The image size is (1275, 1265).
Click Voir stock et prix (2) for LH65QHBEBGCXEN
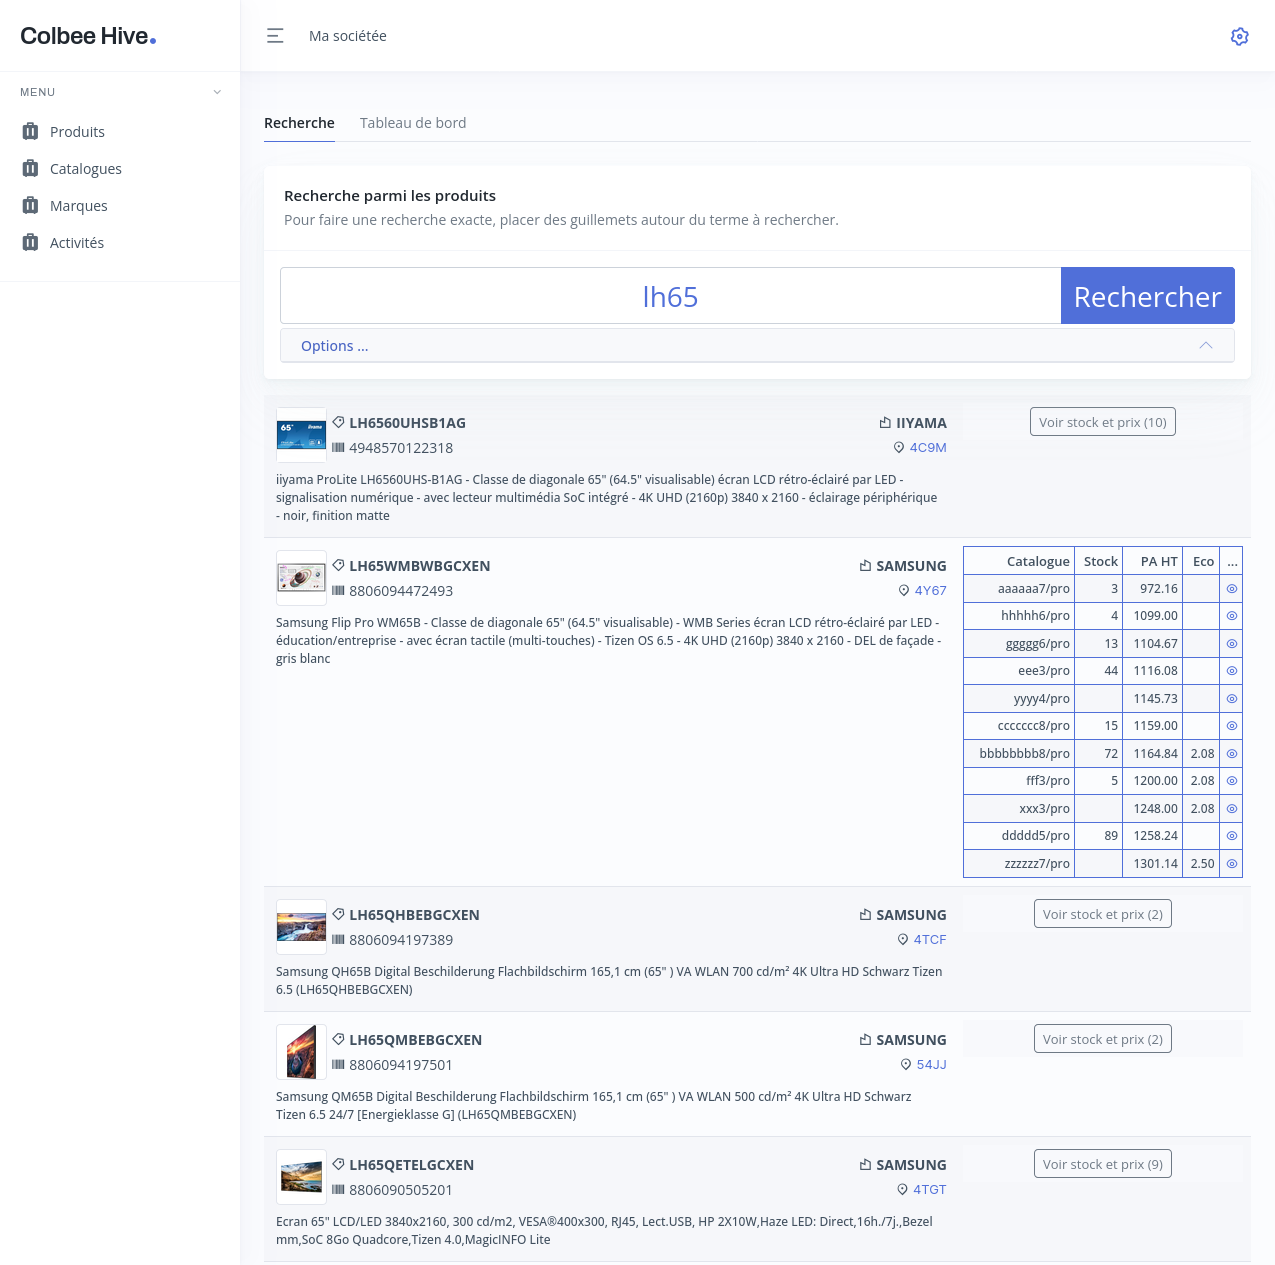[x=1103, y=914]
